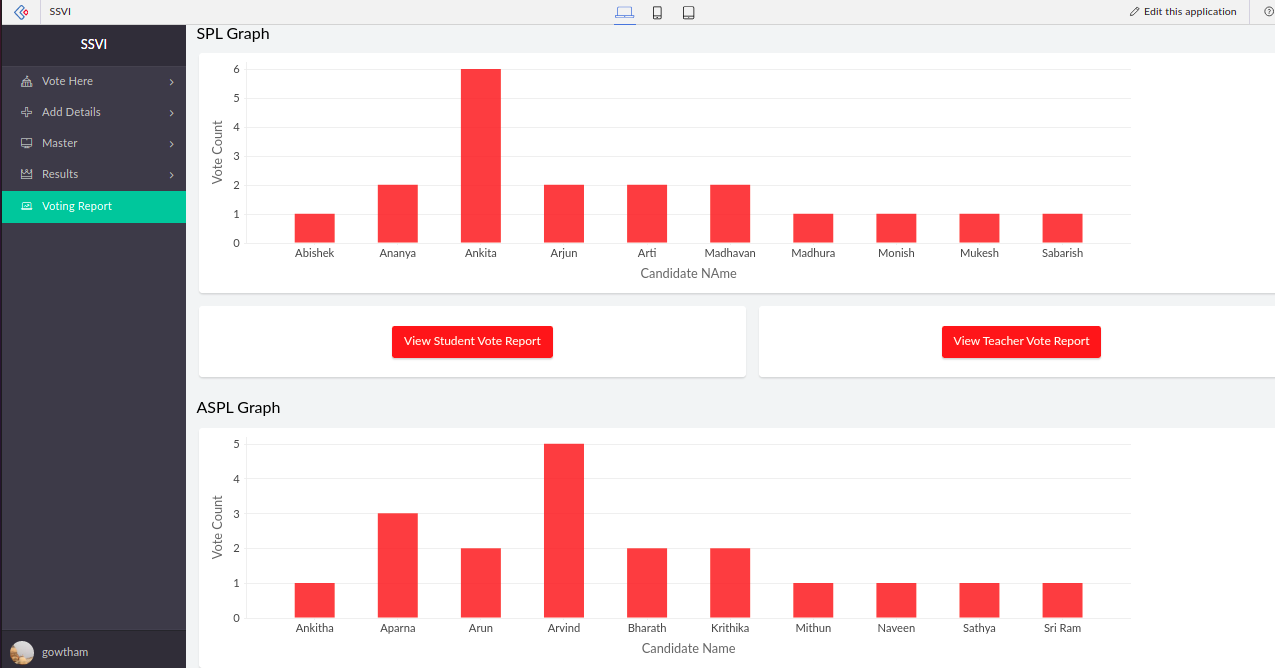Screen dimensions: 1275x668
Task: Click Ankita's bar in the SPL graph
Action: click(480, 155)
